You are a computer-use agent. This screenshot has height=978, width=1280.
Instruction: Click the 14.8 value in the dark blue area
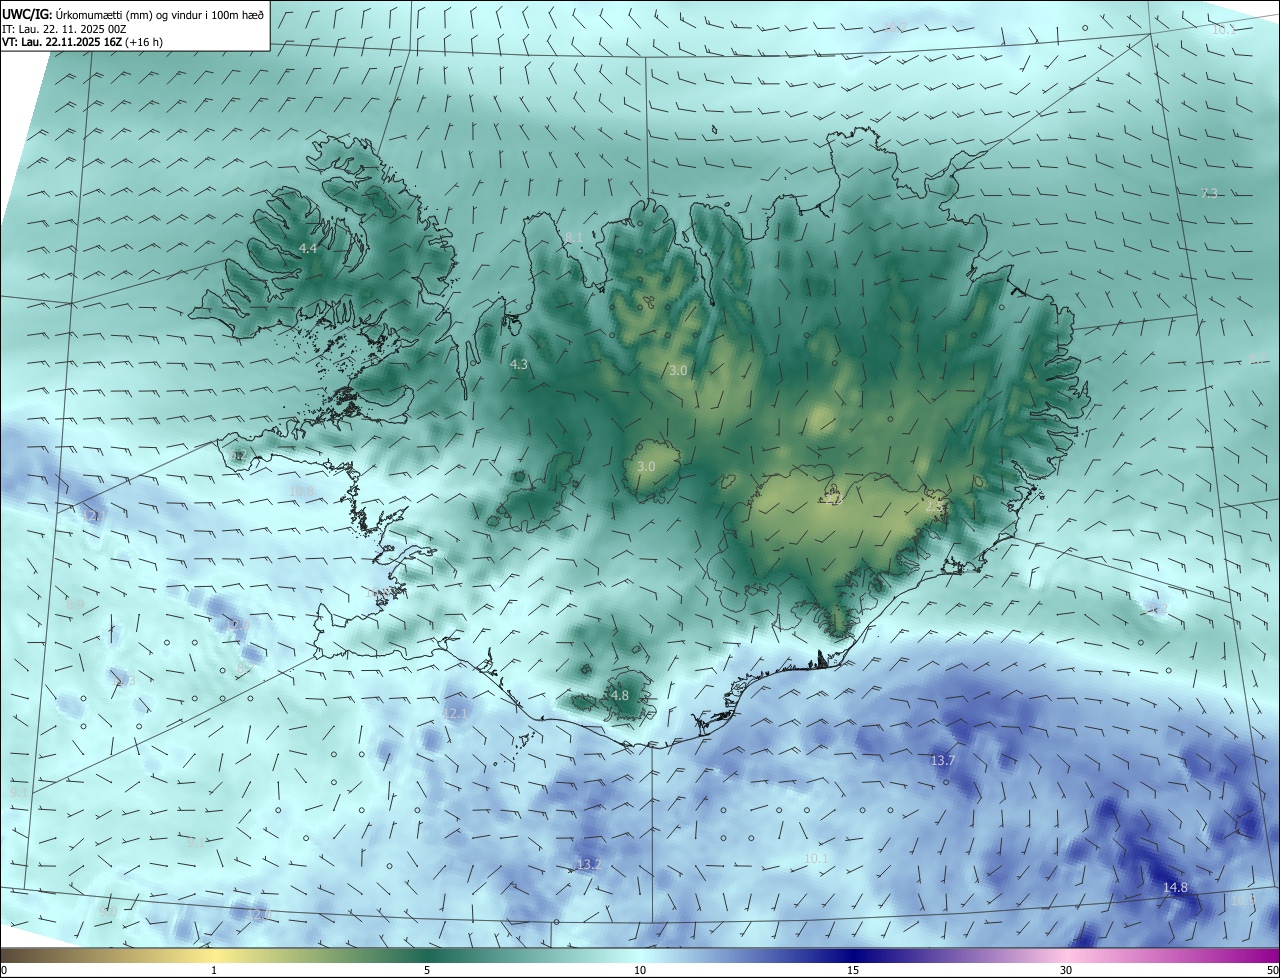(1175, 888)
